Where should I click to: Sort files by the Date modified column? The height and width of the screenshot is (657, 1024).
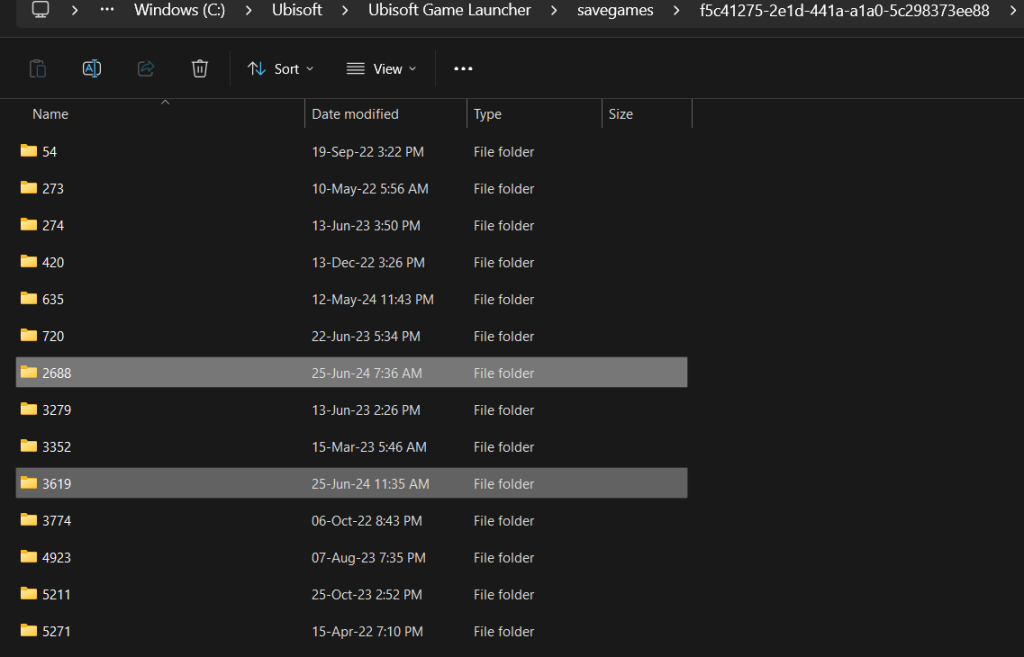(354, 113)
